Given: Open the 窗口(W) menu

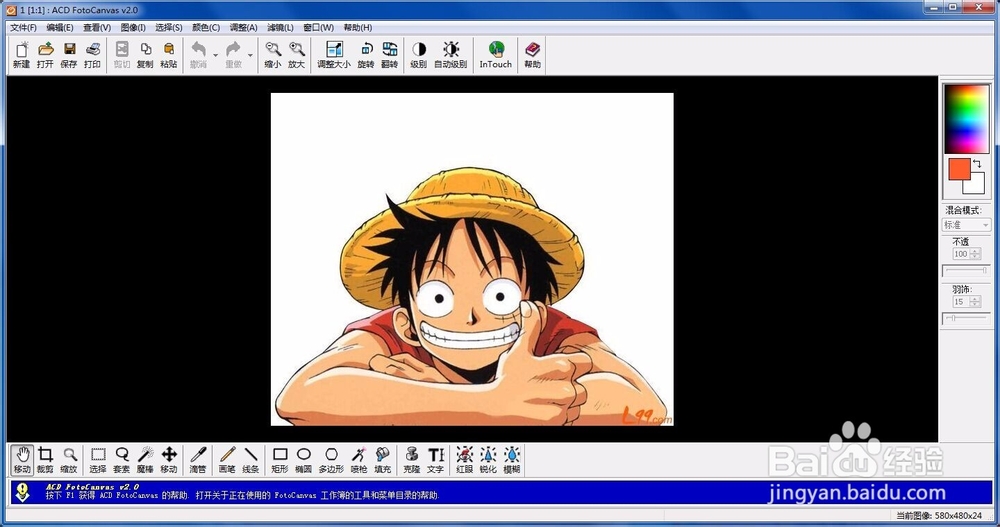Looking at the screenshot, I should [x=318, y=27].
